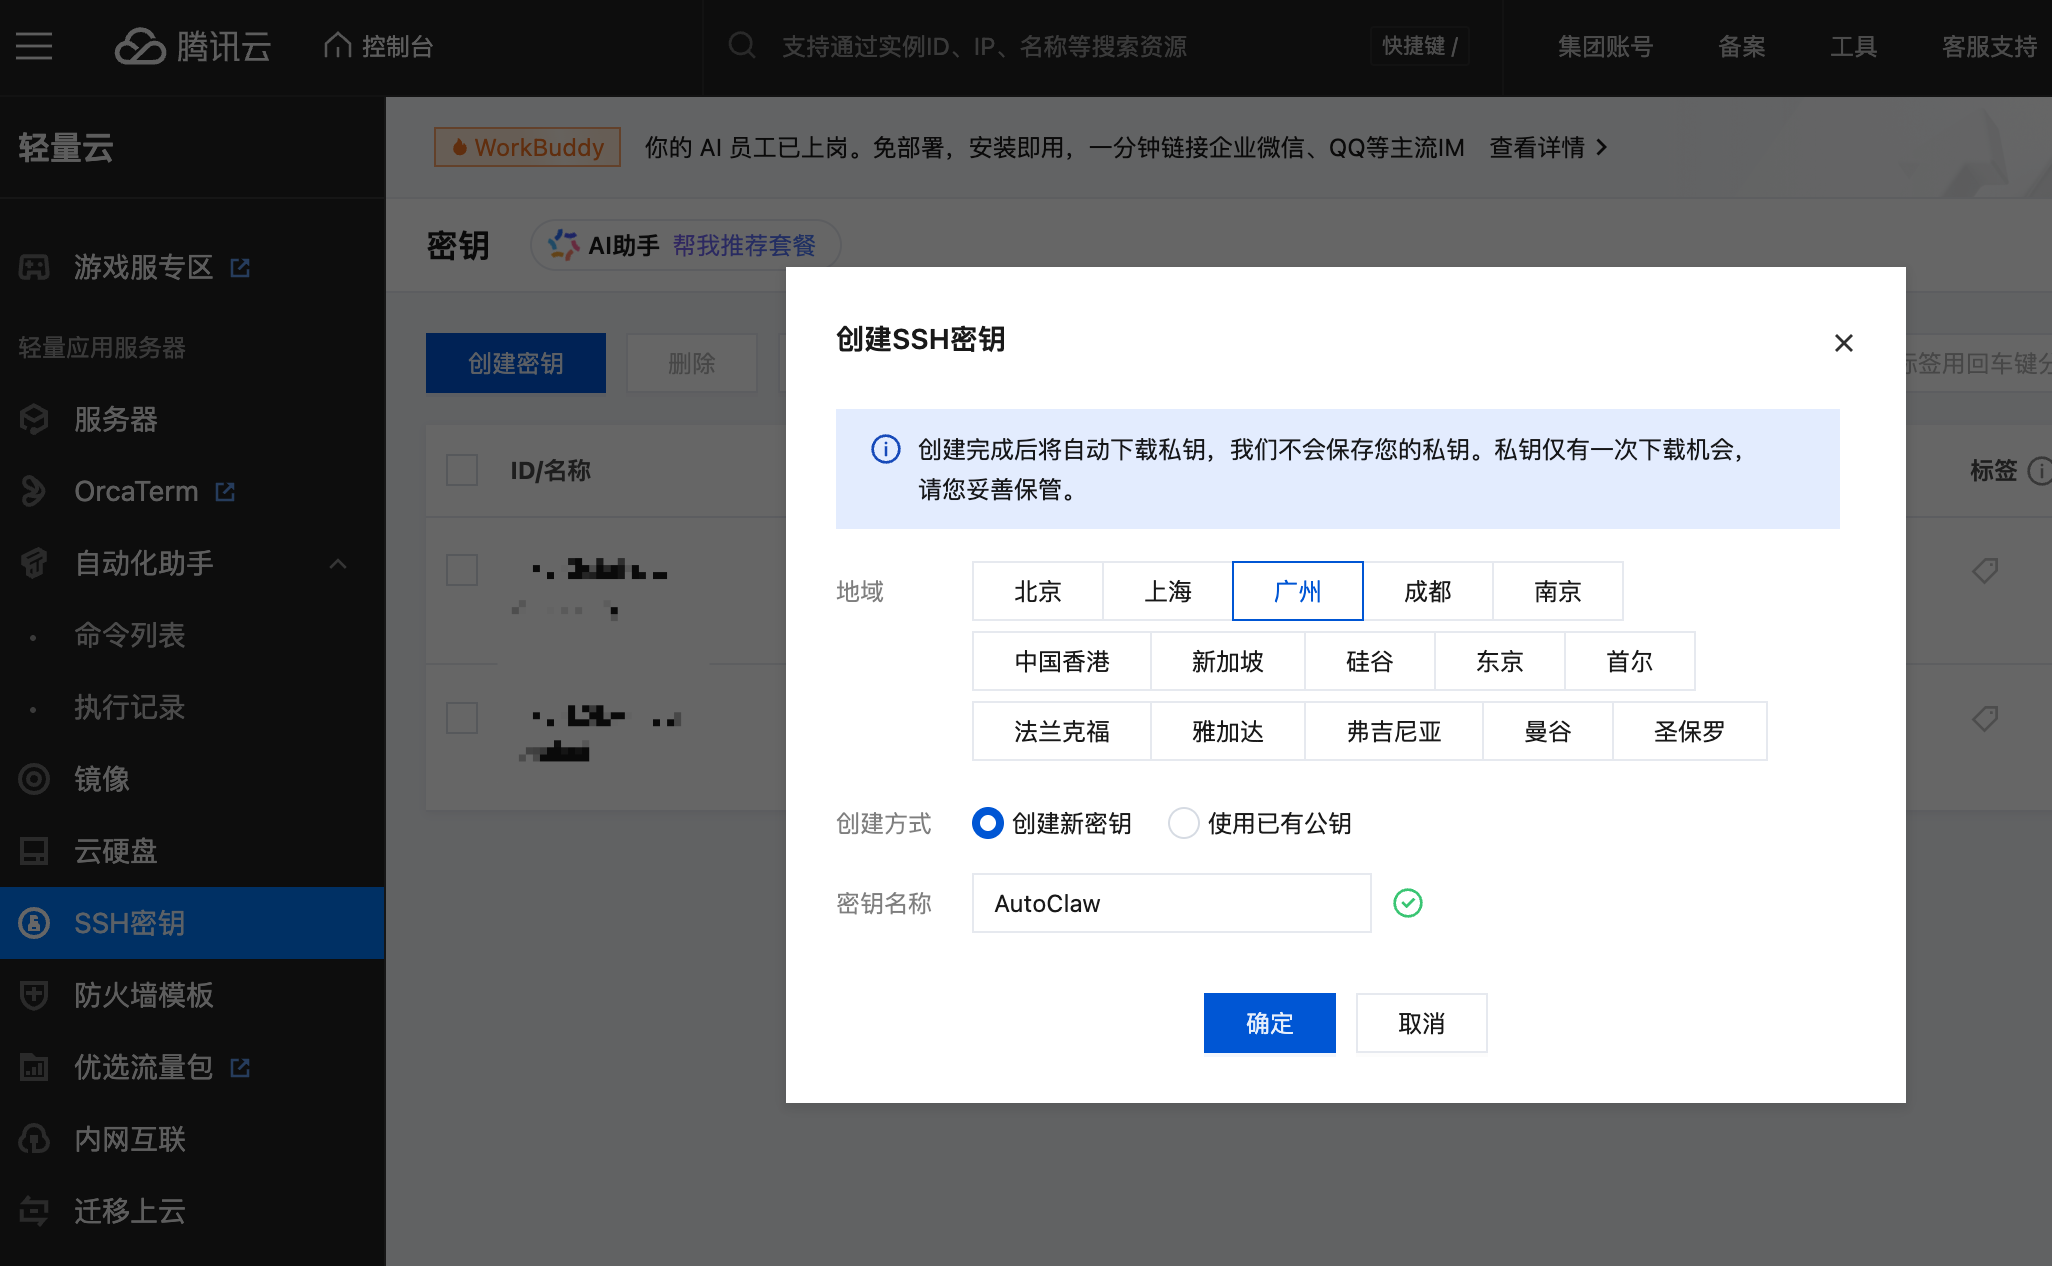The image size is (2052, 1266).
Task: Select the 创建新密钥 radio button
Action: [x=987, y=823]
